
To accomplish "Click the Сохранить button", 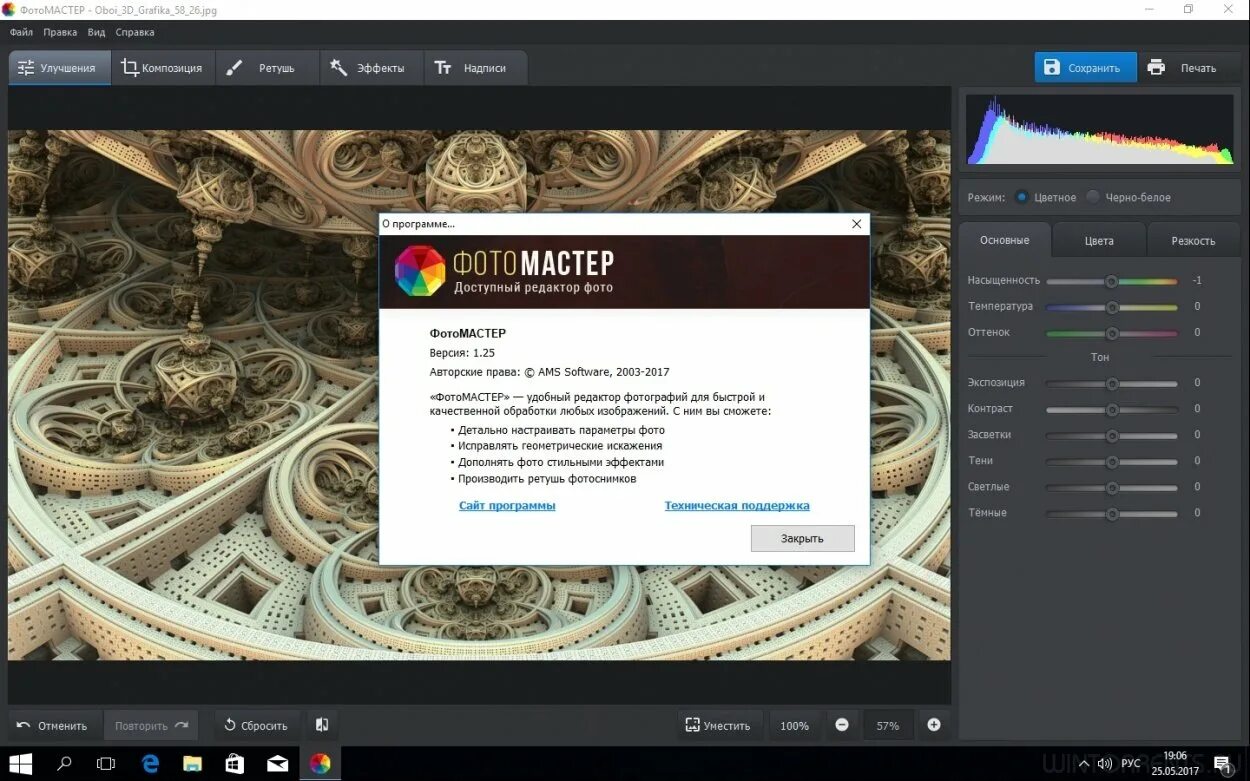I will pyautogui.click(x=1085, y=68).
